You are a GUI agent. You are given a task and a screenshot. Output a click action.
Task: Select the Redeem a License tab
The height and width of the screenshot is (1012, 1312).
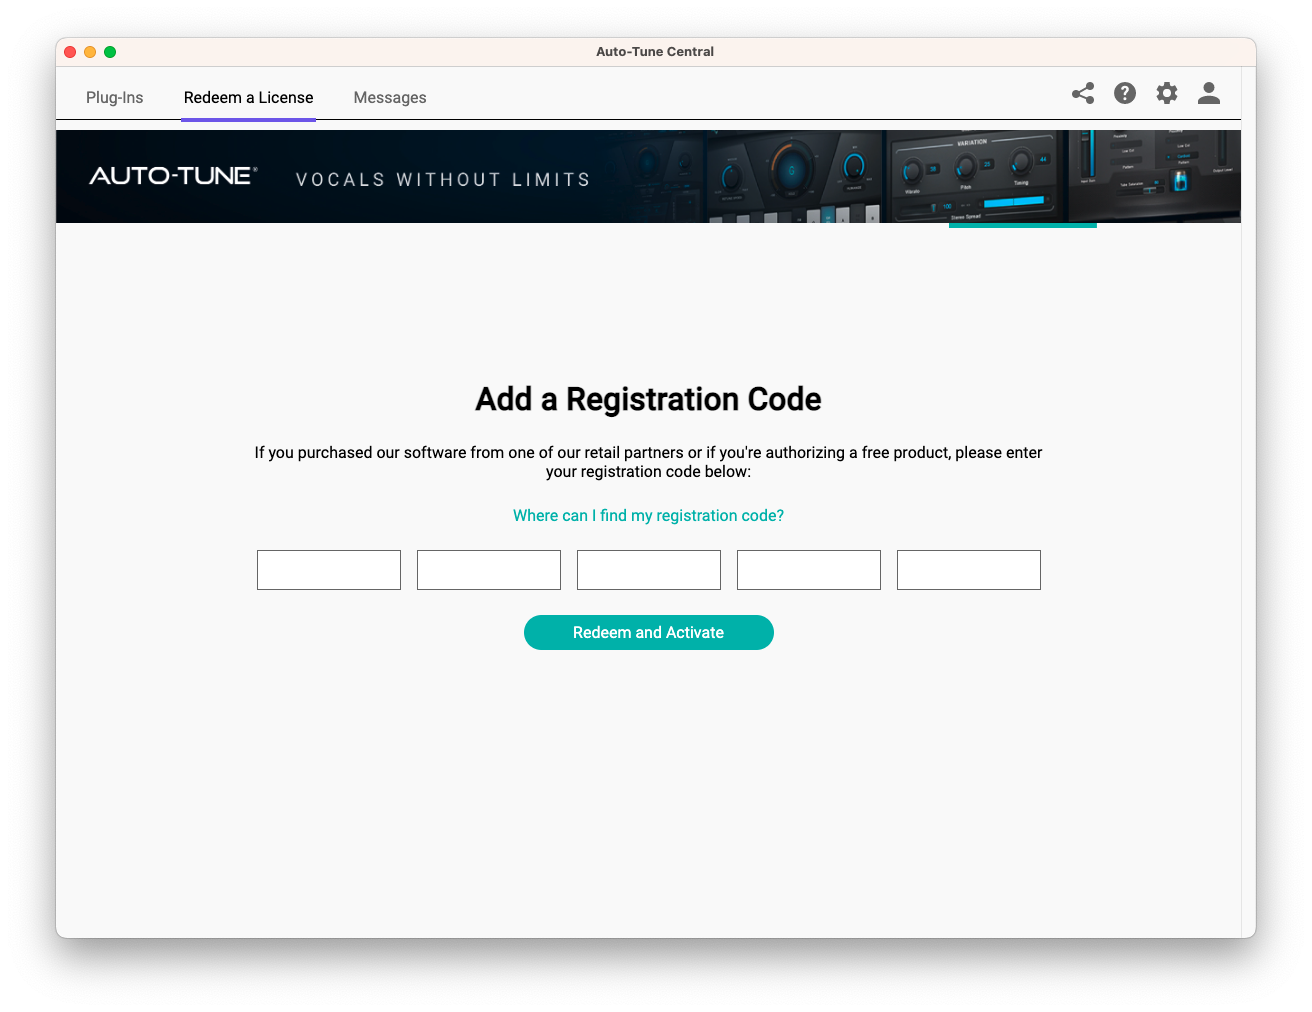coord(248,97)
